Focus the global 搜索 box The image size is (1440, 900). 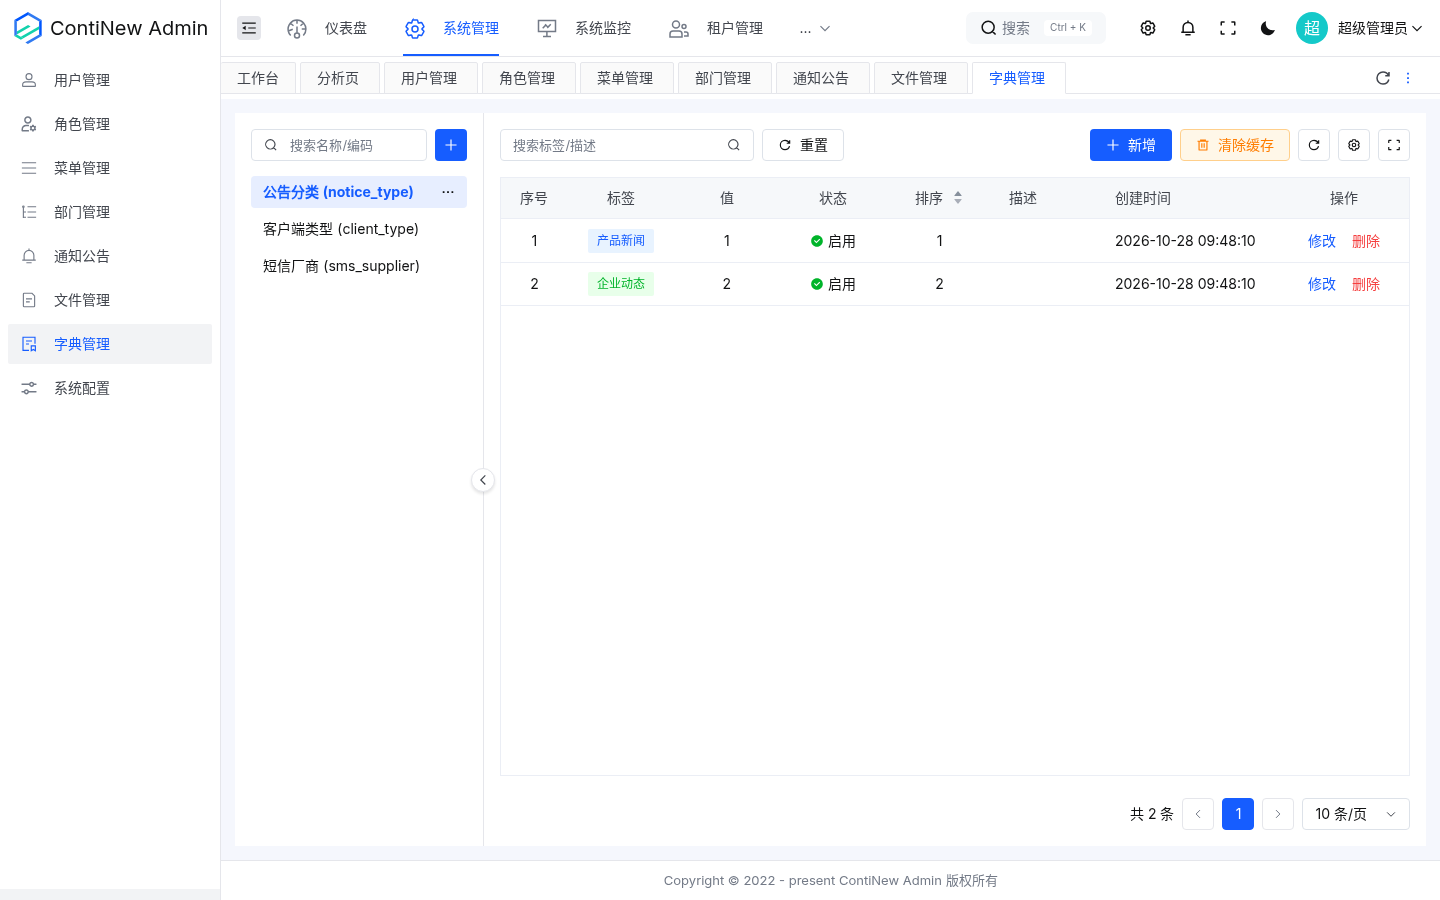click(x=1036, y=28)
